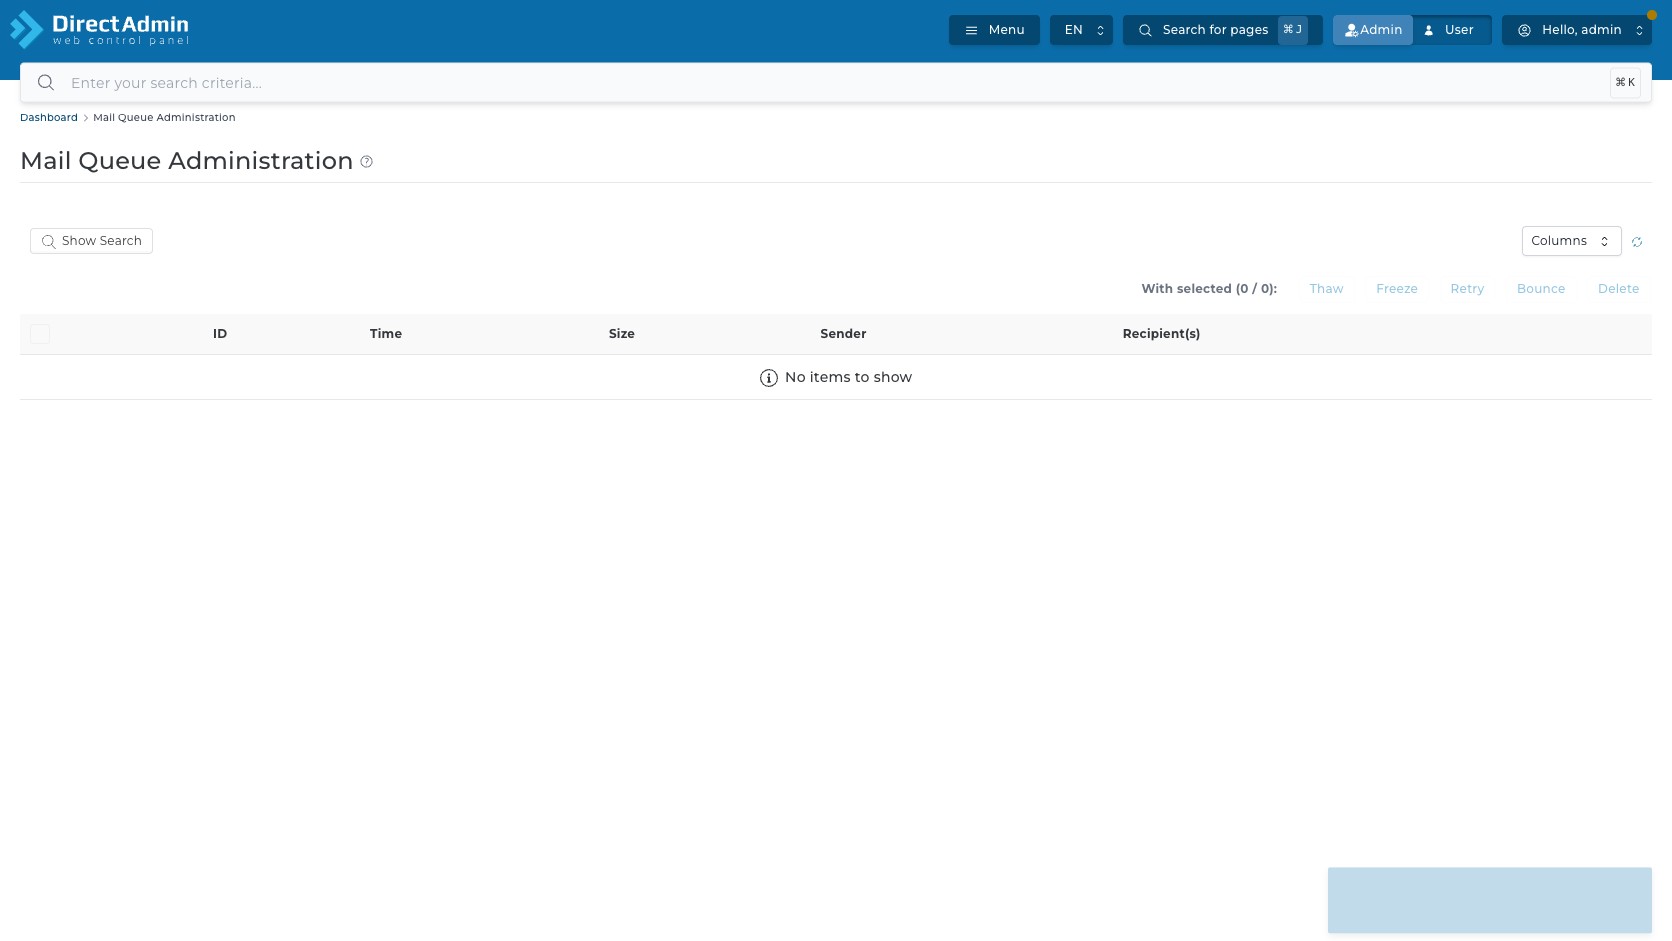Go to Dashboard breadcrumb link
1672x941 pixels.
pyautogui.click(x=49, y=118)
